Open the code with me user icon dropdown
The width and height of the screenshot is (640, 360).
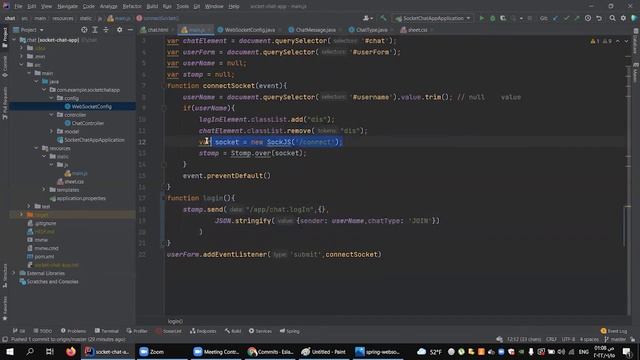point(368,18)
